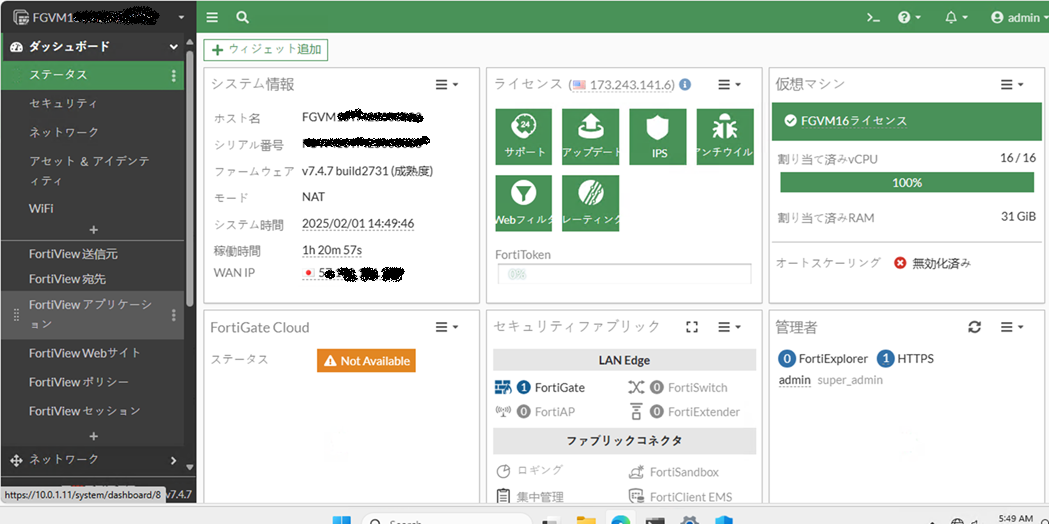Click the サポート license tile
Image resolution: width=1049 pixels, height=524 pixels.
point(524,137)
